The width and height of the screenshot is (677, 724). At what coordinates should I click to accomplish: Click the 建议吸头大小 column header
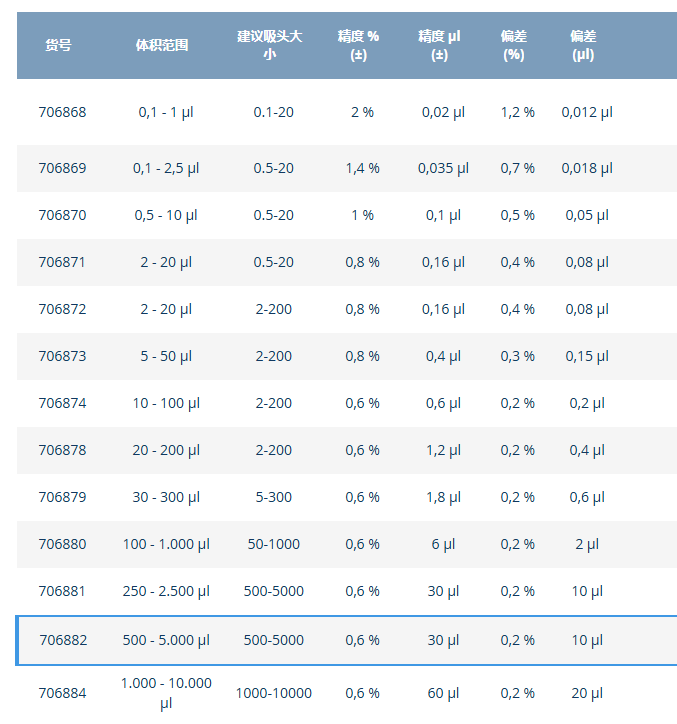(270, 45)
